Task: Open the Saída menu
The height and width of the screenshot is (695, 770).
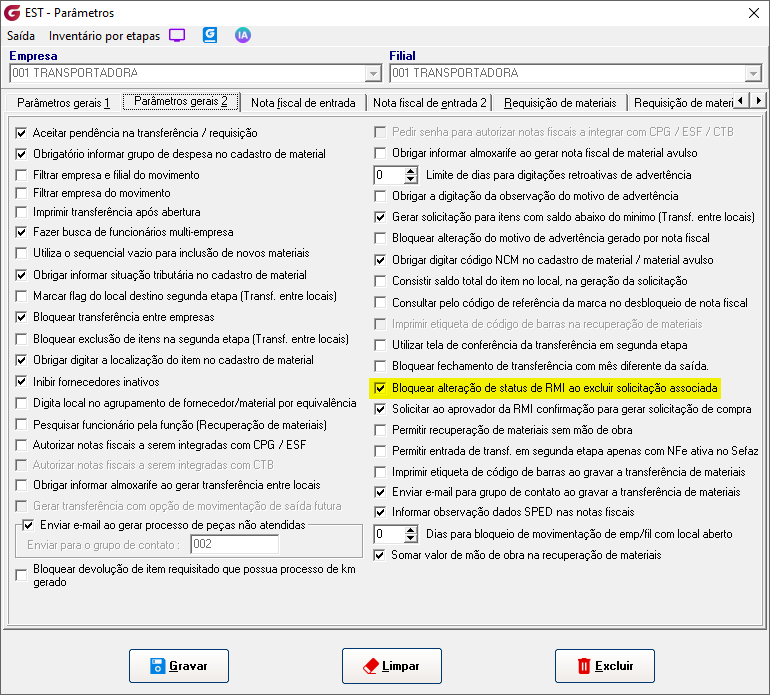Action: click(21, 36)
